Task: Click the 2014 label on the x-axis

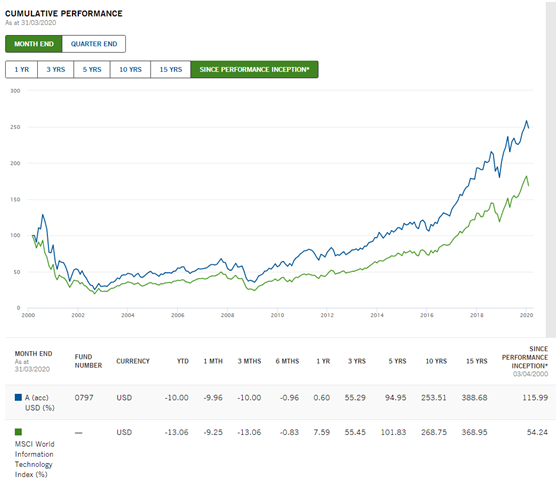Action: point(377,315)
